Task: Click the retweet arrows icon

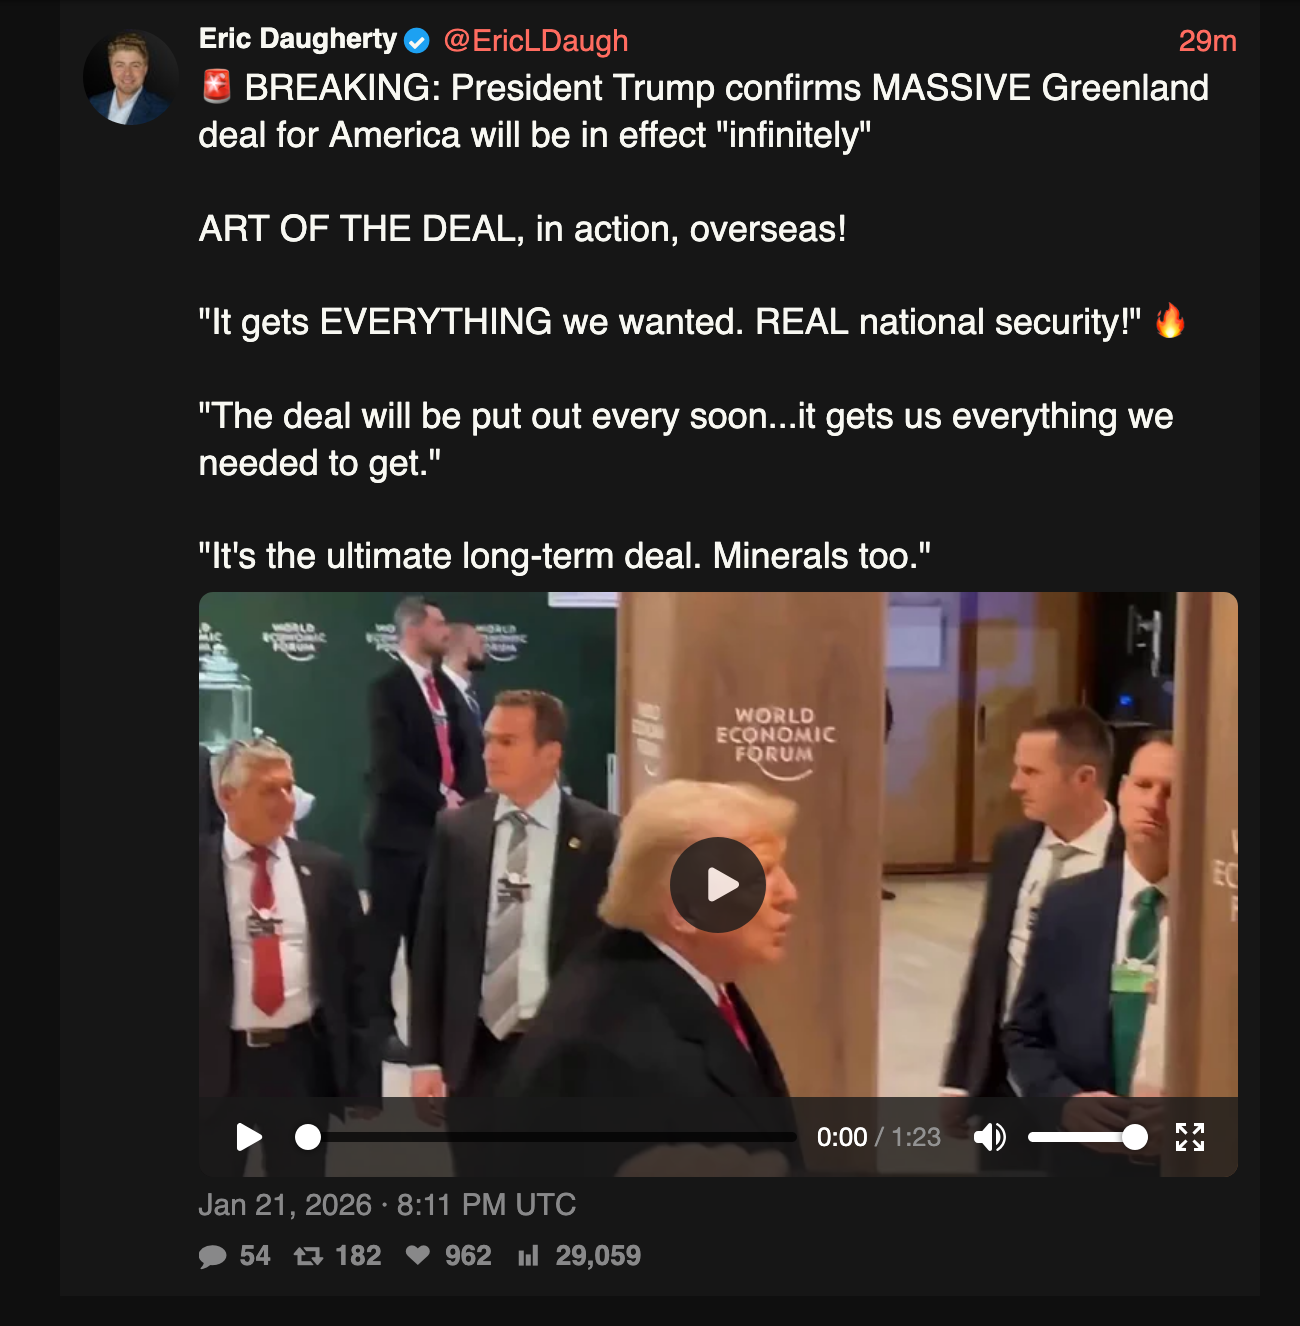Action: click(308, 1256)
